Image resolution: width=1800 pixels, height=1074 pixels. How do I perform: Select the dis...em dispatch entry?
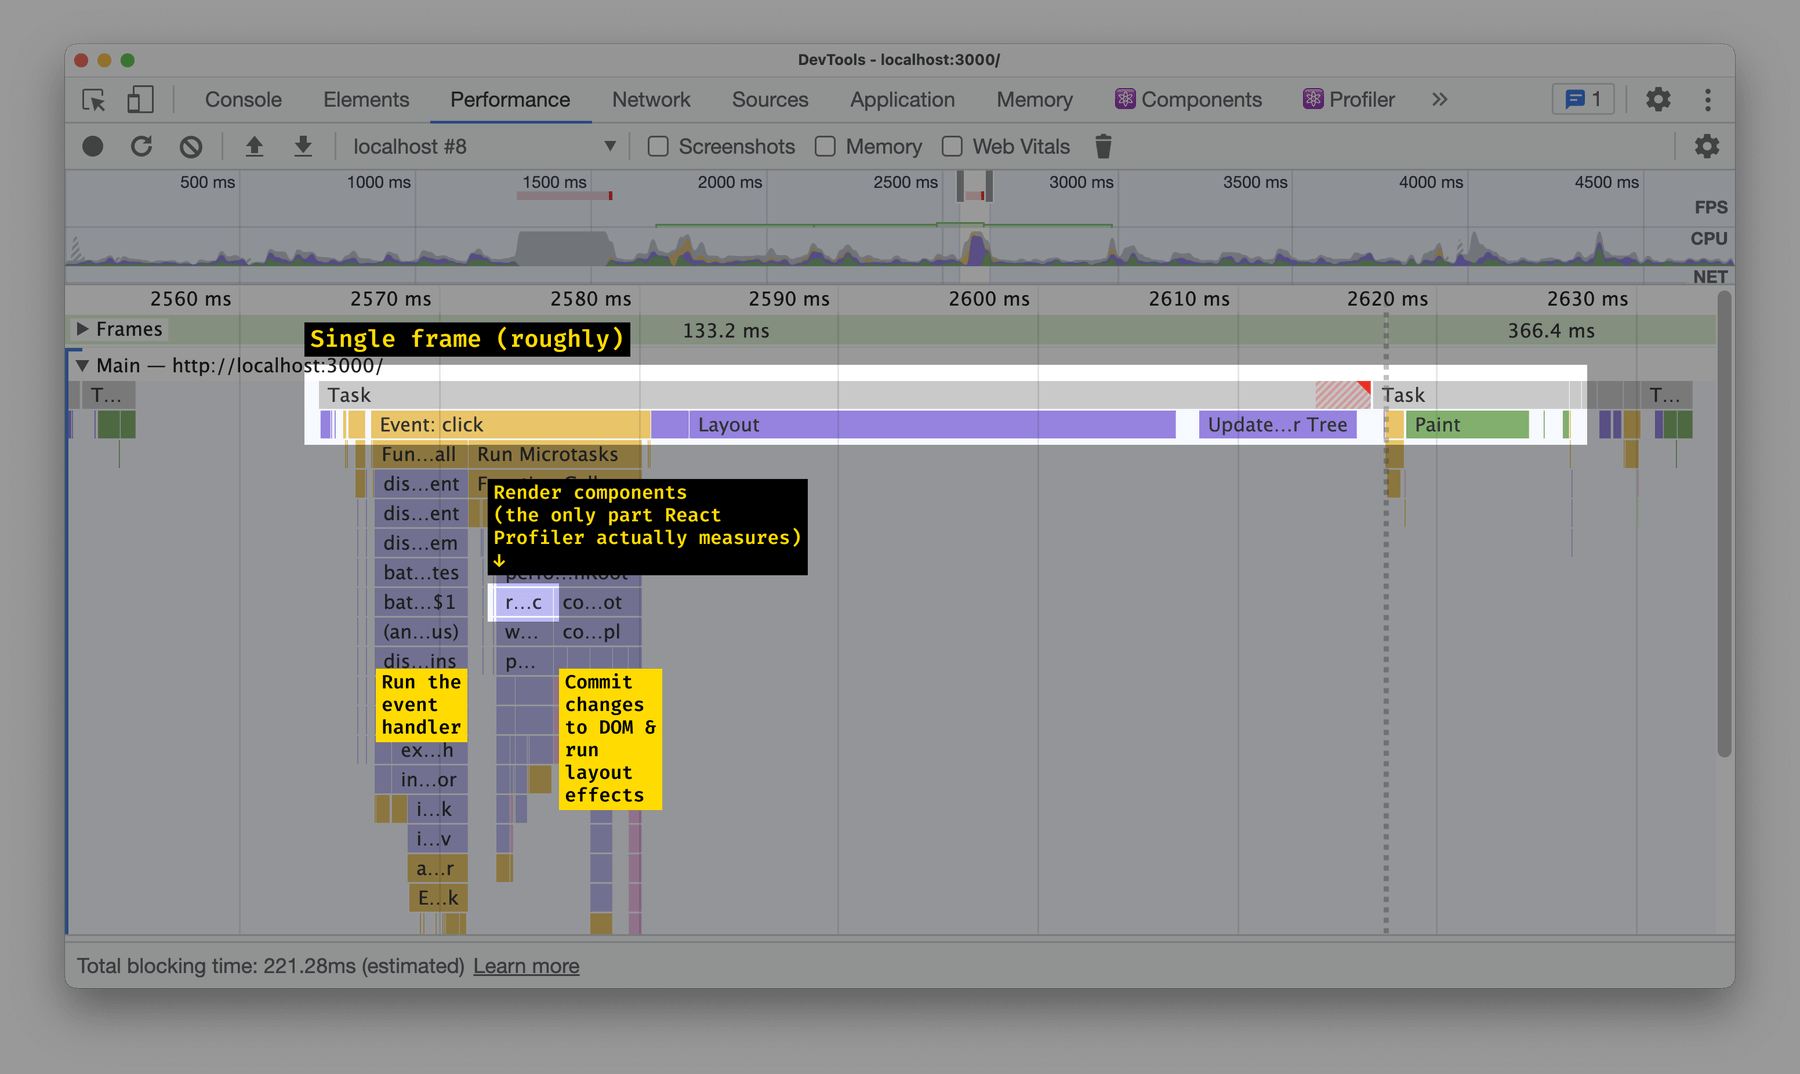[420, 543]
